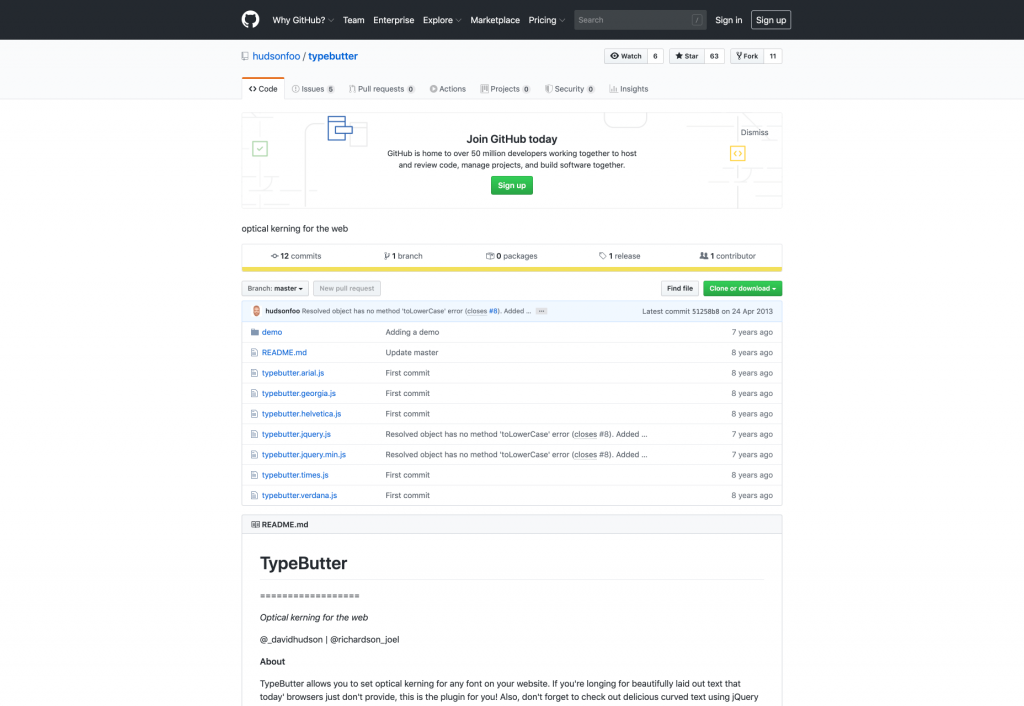Expand the Why GitHub? menu

303,20
